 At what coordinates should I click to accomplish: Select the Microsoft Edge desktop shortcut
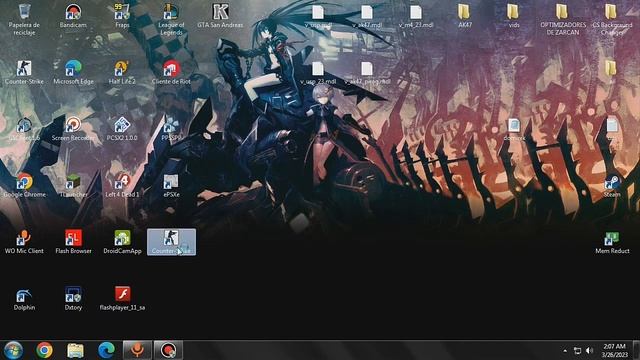pos(73,73)
